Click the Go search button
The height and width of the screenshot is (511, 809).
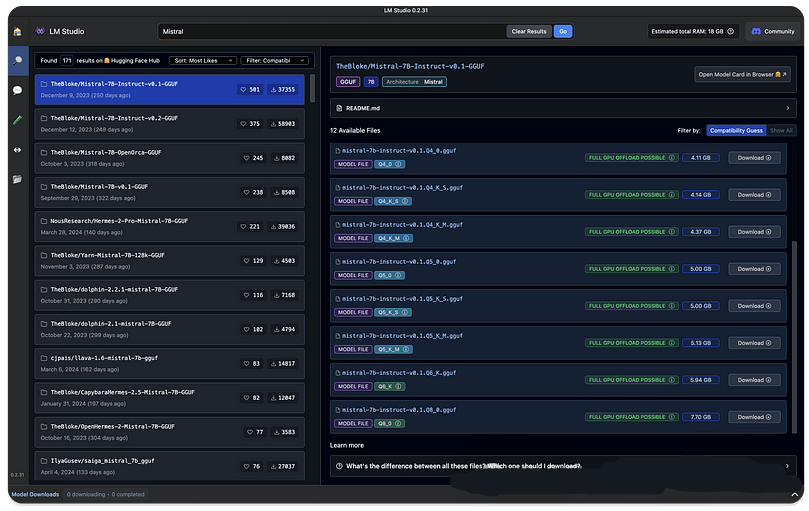563,31
